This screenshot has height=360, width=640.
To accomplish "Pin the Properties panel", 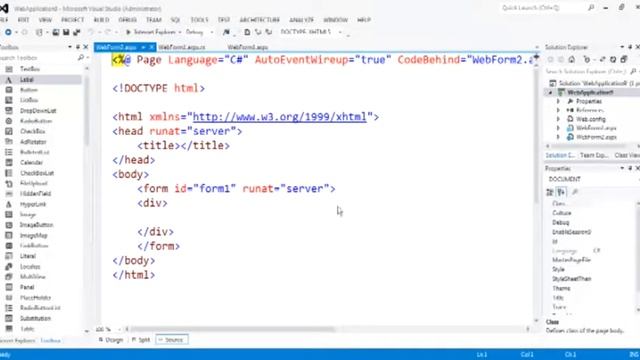I will pos(630,168).
